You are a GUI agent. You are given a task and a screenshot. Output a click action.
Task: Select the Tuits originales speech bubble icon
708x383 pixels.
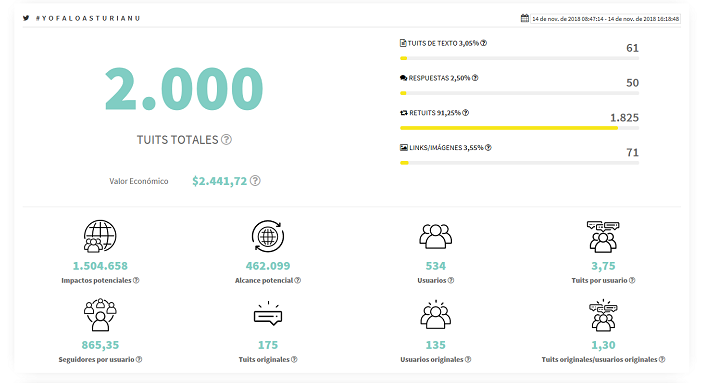click(268, 313)
